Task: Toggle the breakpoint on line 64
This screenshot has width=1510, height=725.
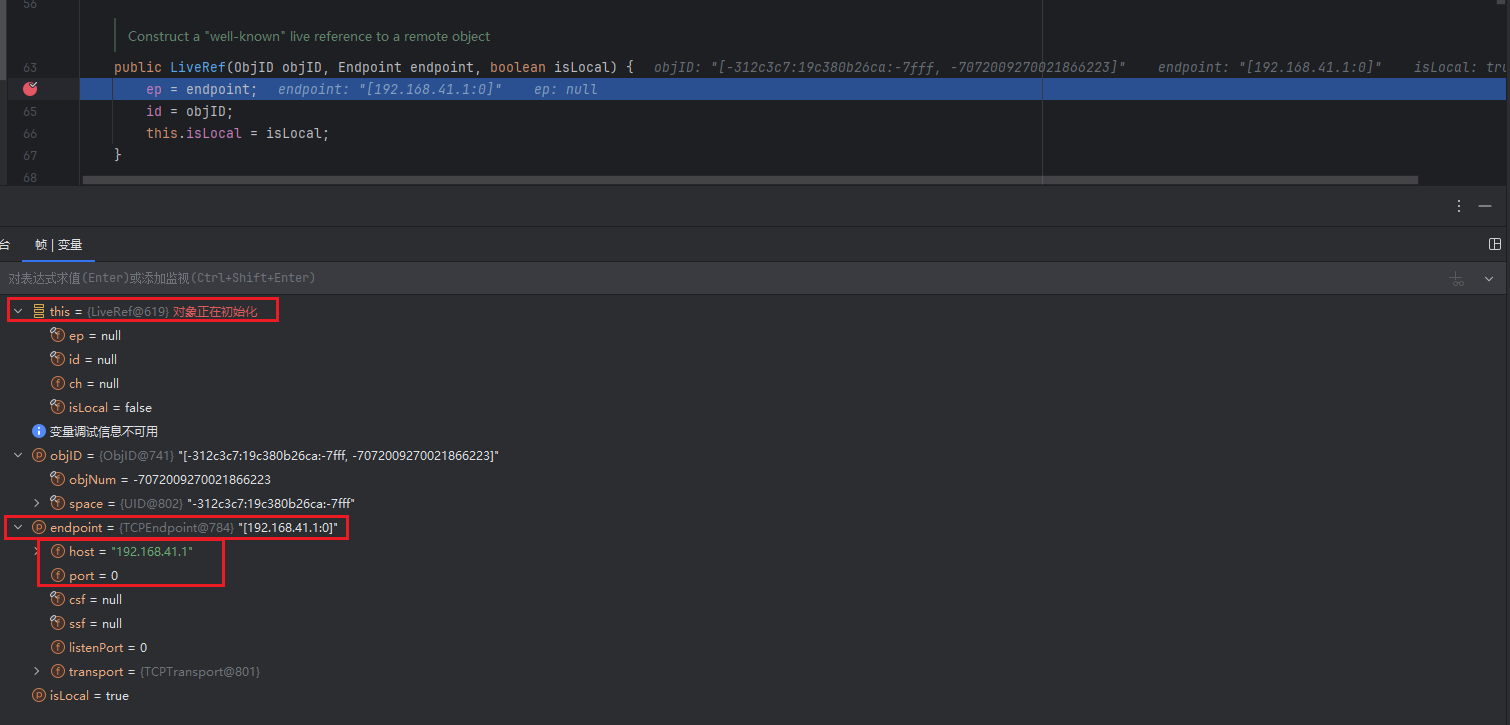Action: 30,89
